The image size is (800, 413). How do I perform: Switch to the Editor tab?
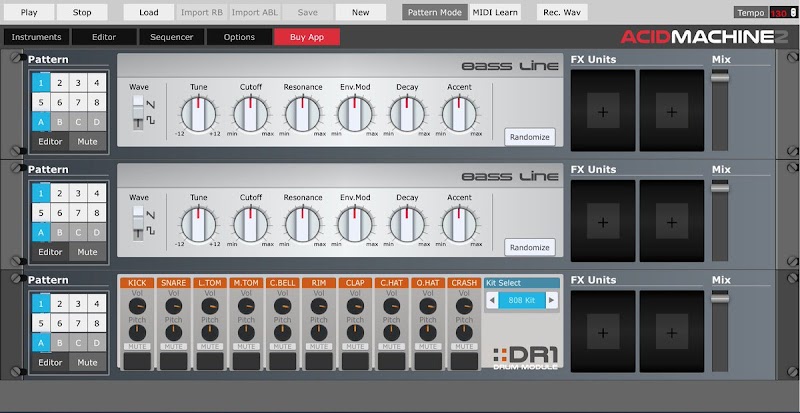coord(104,37)
